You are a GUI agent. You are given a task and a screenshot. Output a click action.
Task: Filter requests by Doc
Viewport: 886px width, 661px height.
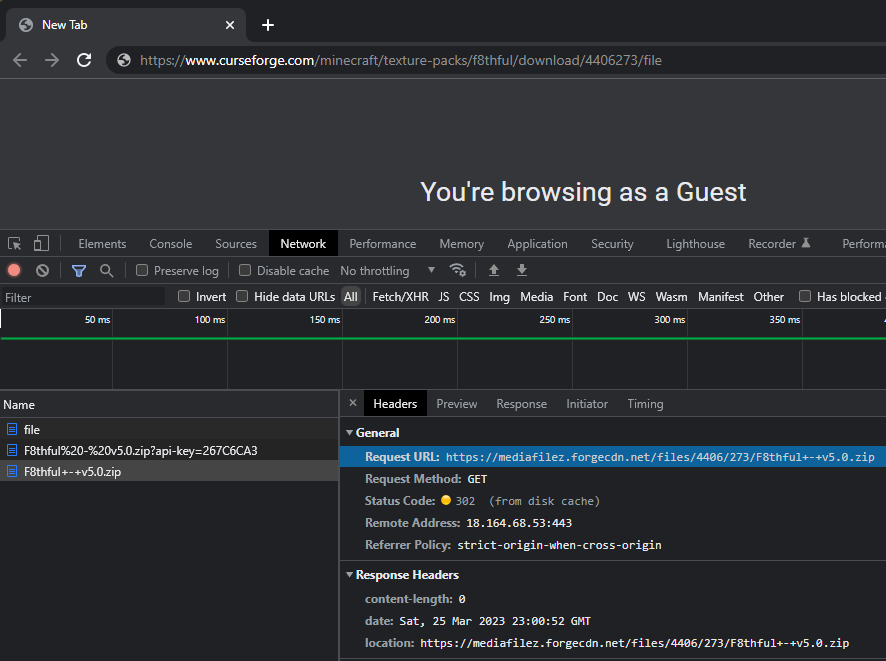(607, 297)
